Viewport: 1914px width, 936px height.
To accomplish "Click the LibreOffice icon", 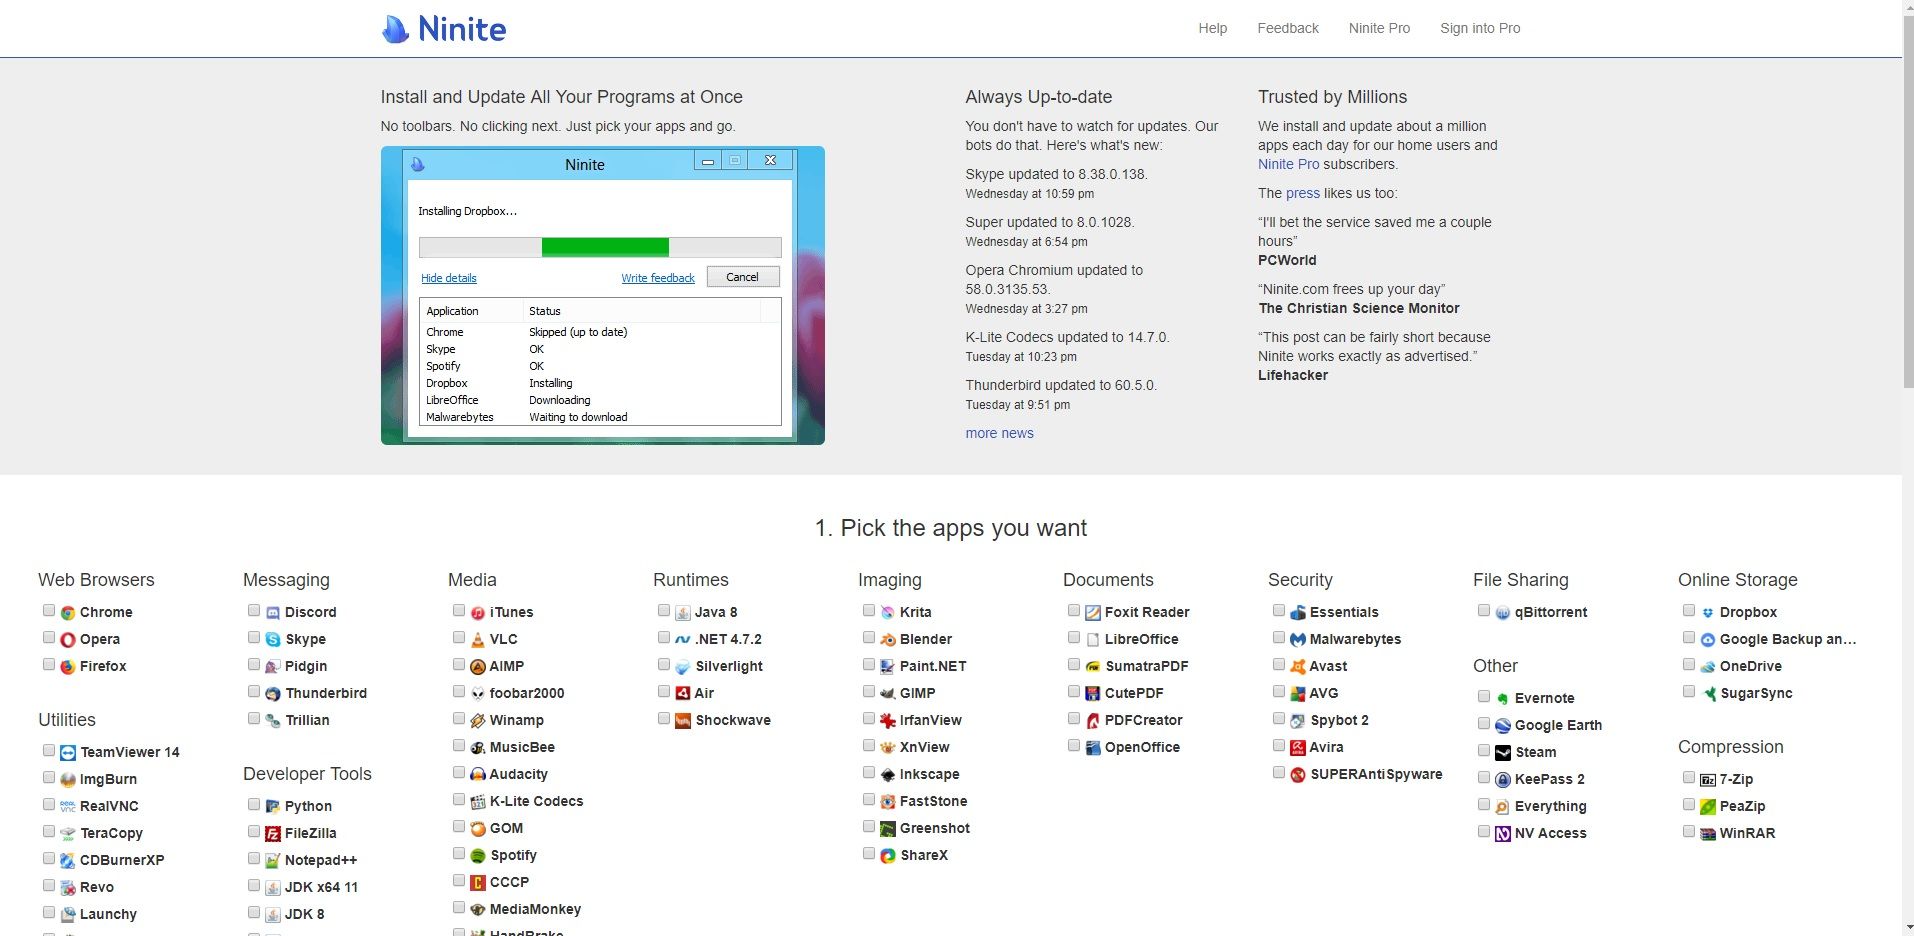I will (1093, 640).
